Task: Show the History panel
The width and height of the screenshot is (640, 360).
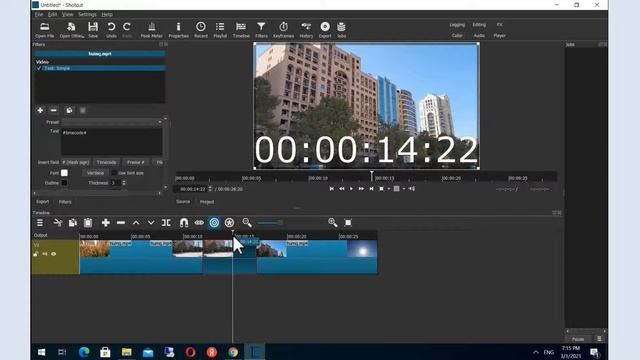Action: click(306, 30)
